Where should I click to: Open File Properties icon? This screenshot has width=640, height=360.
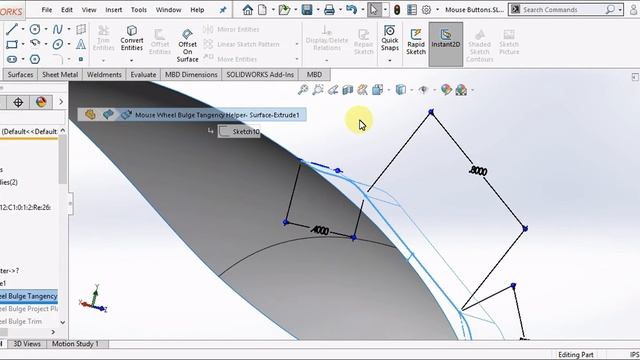coord(412,9)
